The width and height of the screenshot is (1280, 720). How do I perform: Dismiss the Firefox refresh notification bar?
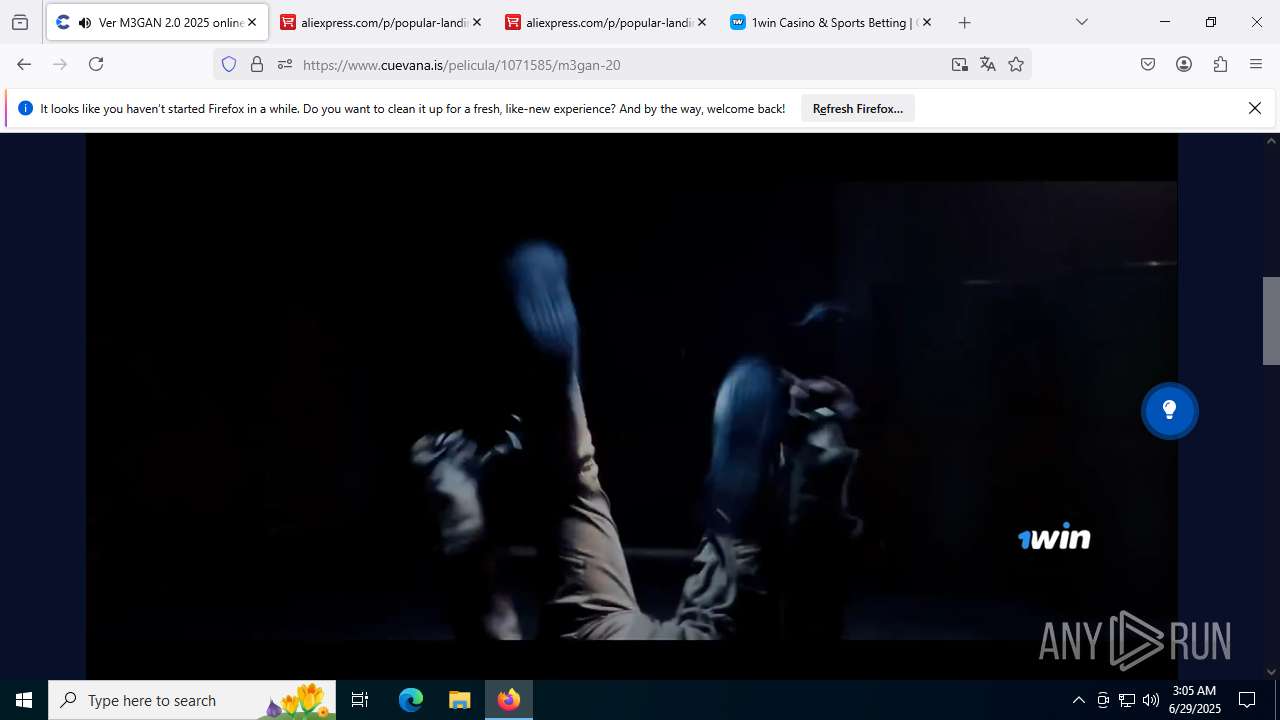point(1255,108)
